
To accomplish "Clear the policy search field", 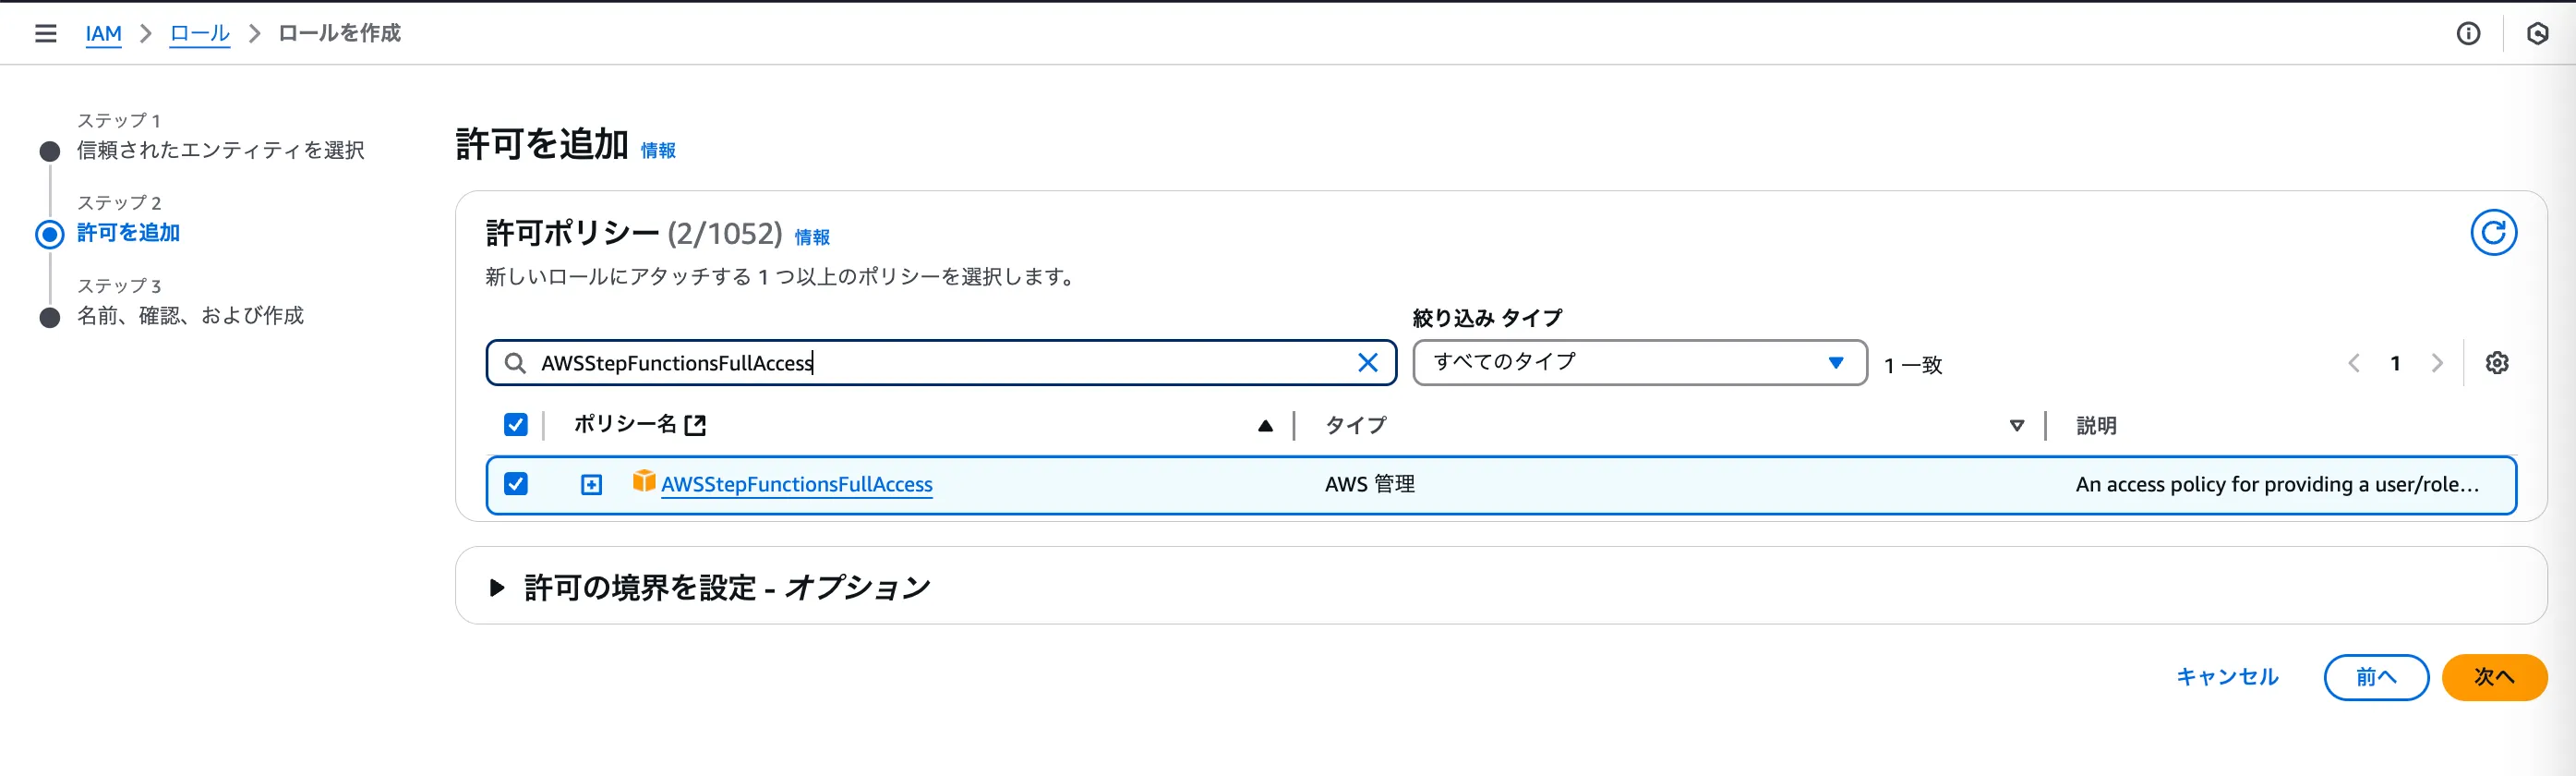I will click(x=1367, y=363).
